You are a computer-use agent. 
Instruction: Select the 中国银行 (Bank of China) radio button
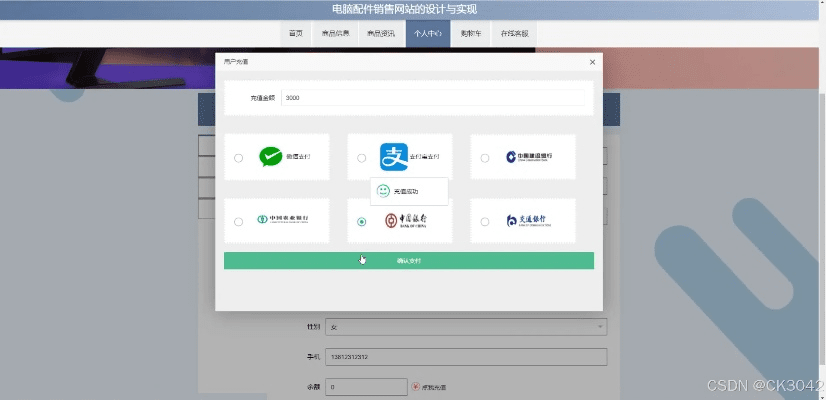tap(361, 222)
